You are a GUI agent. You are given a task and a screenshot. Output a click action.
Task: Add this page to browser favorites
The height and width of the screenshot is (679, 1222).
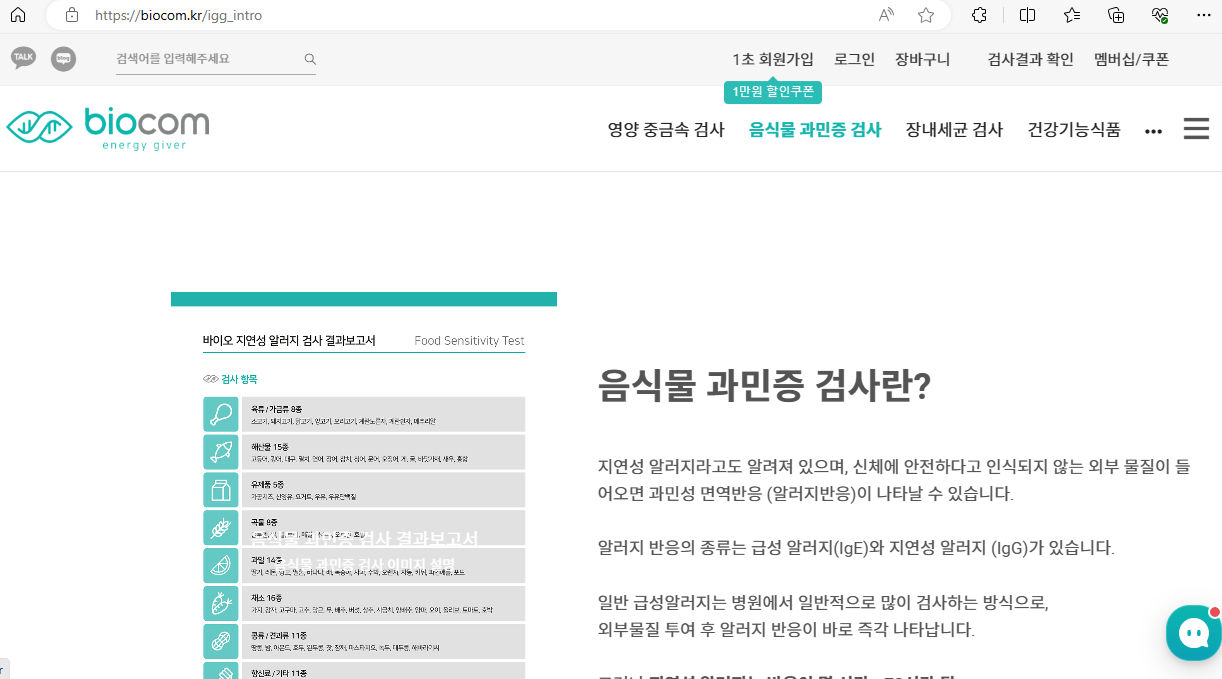click(926, 15)
